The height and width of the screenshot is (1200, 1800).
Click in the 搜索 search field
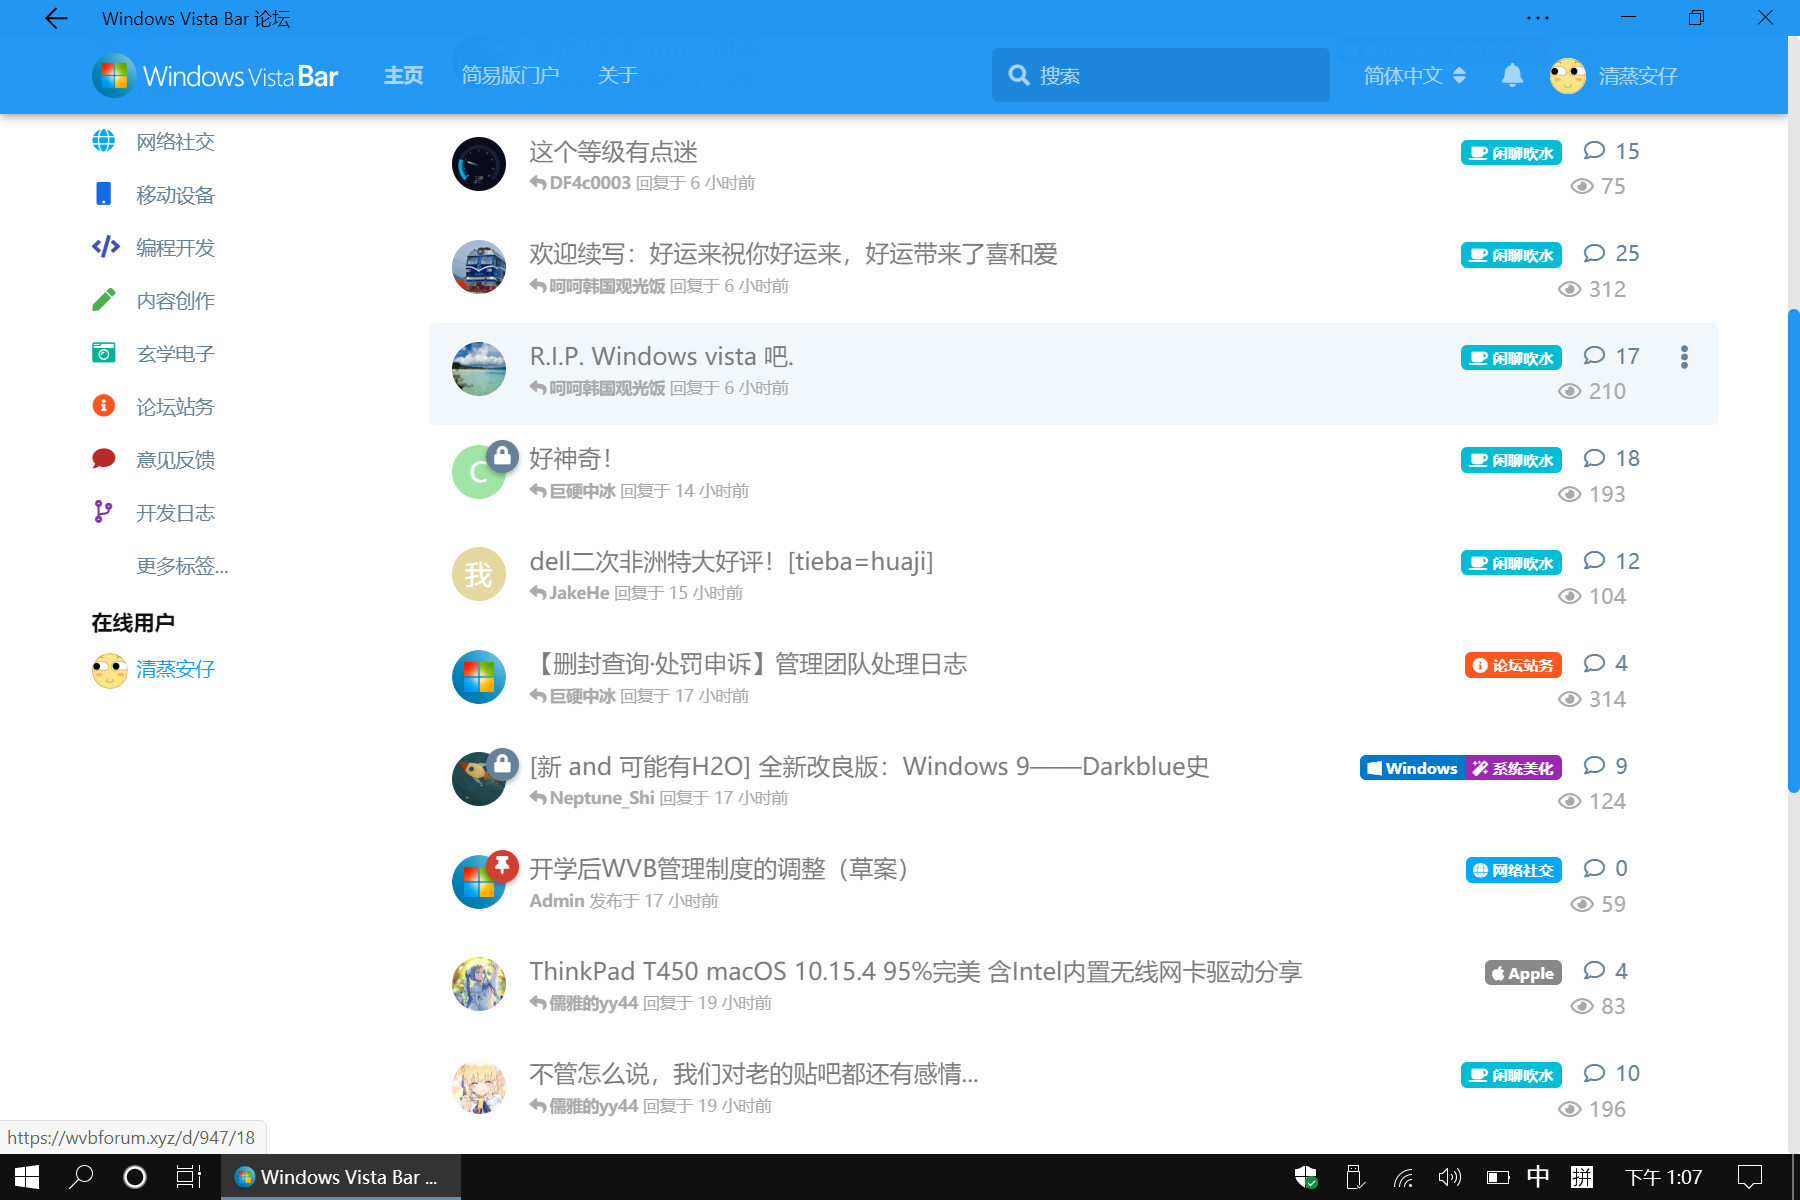(x=1161, y=75)
